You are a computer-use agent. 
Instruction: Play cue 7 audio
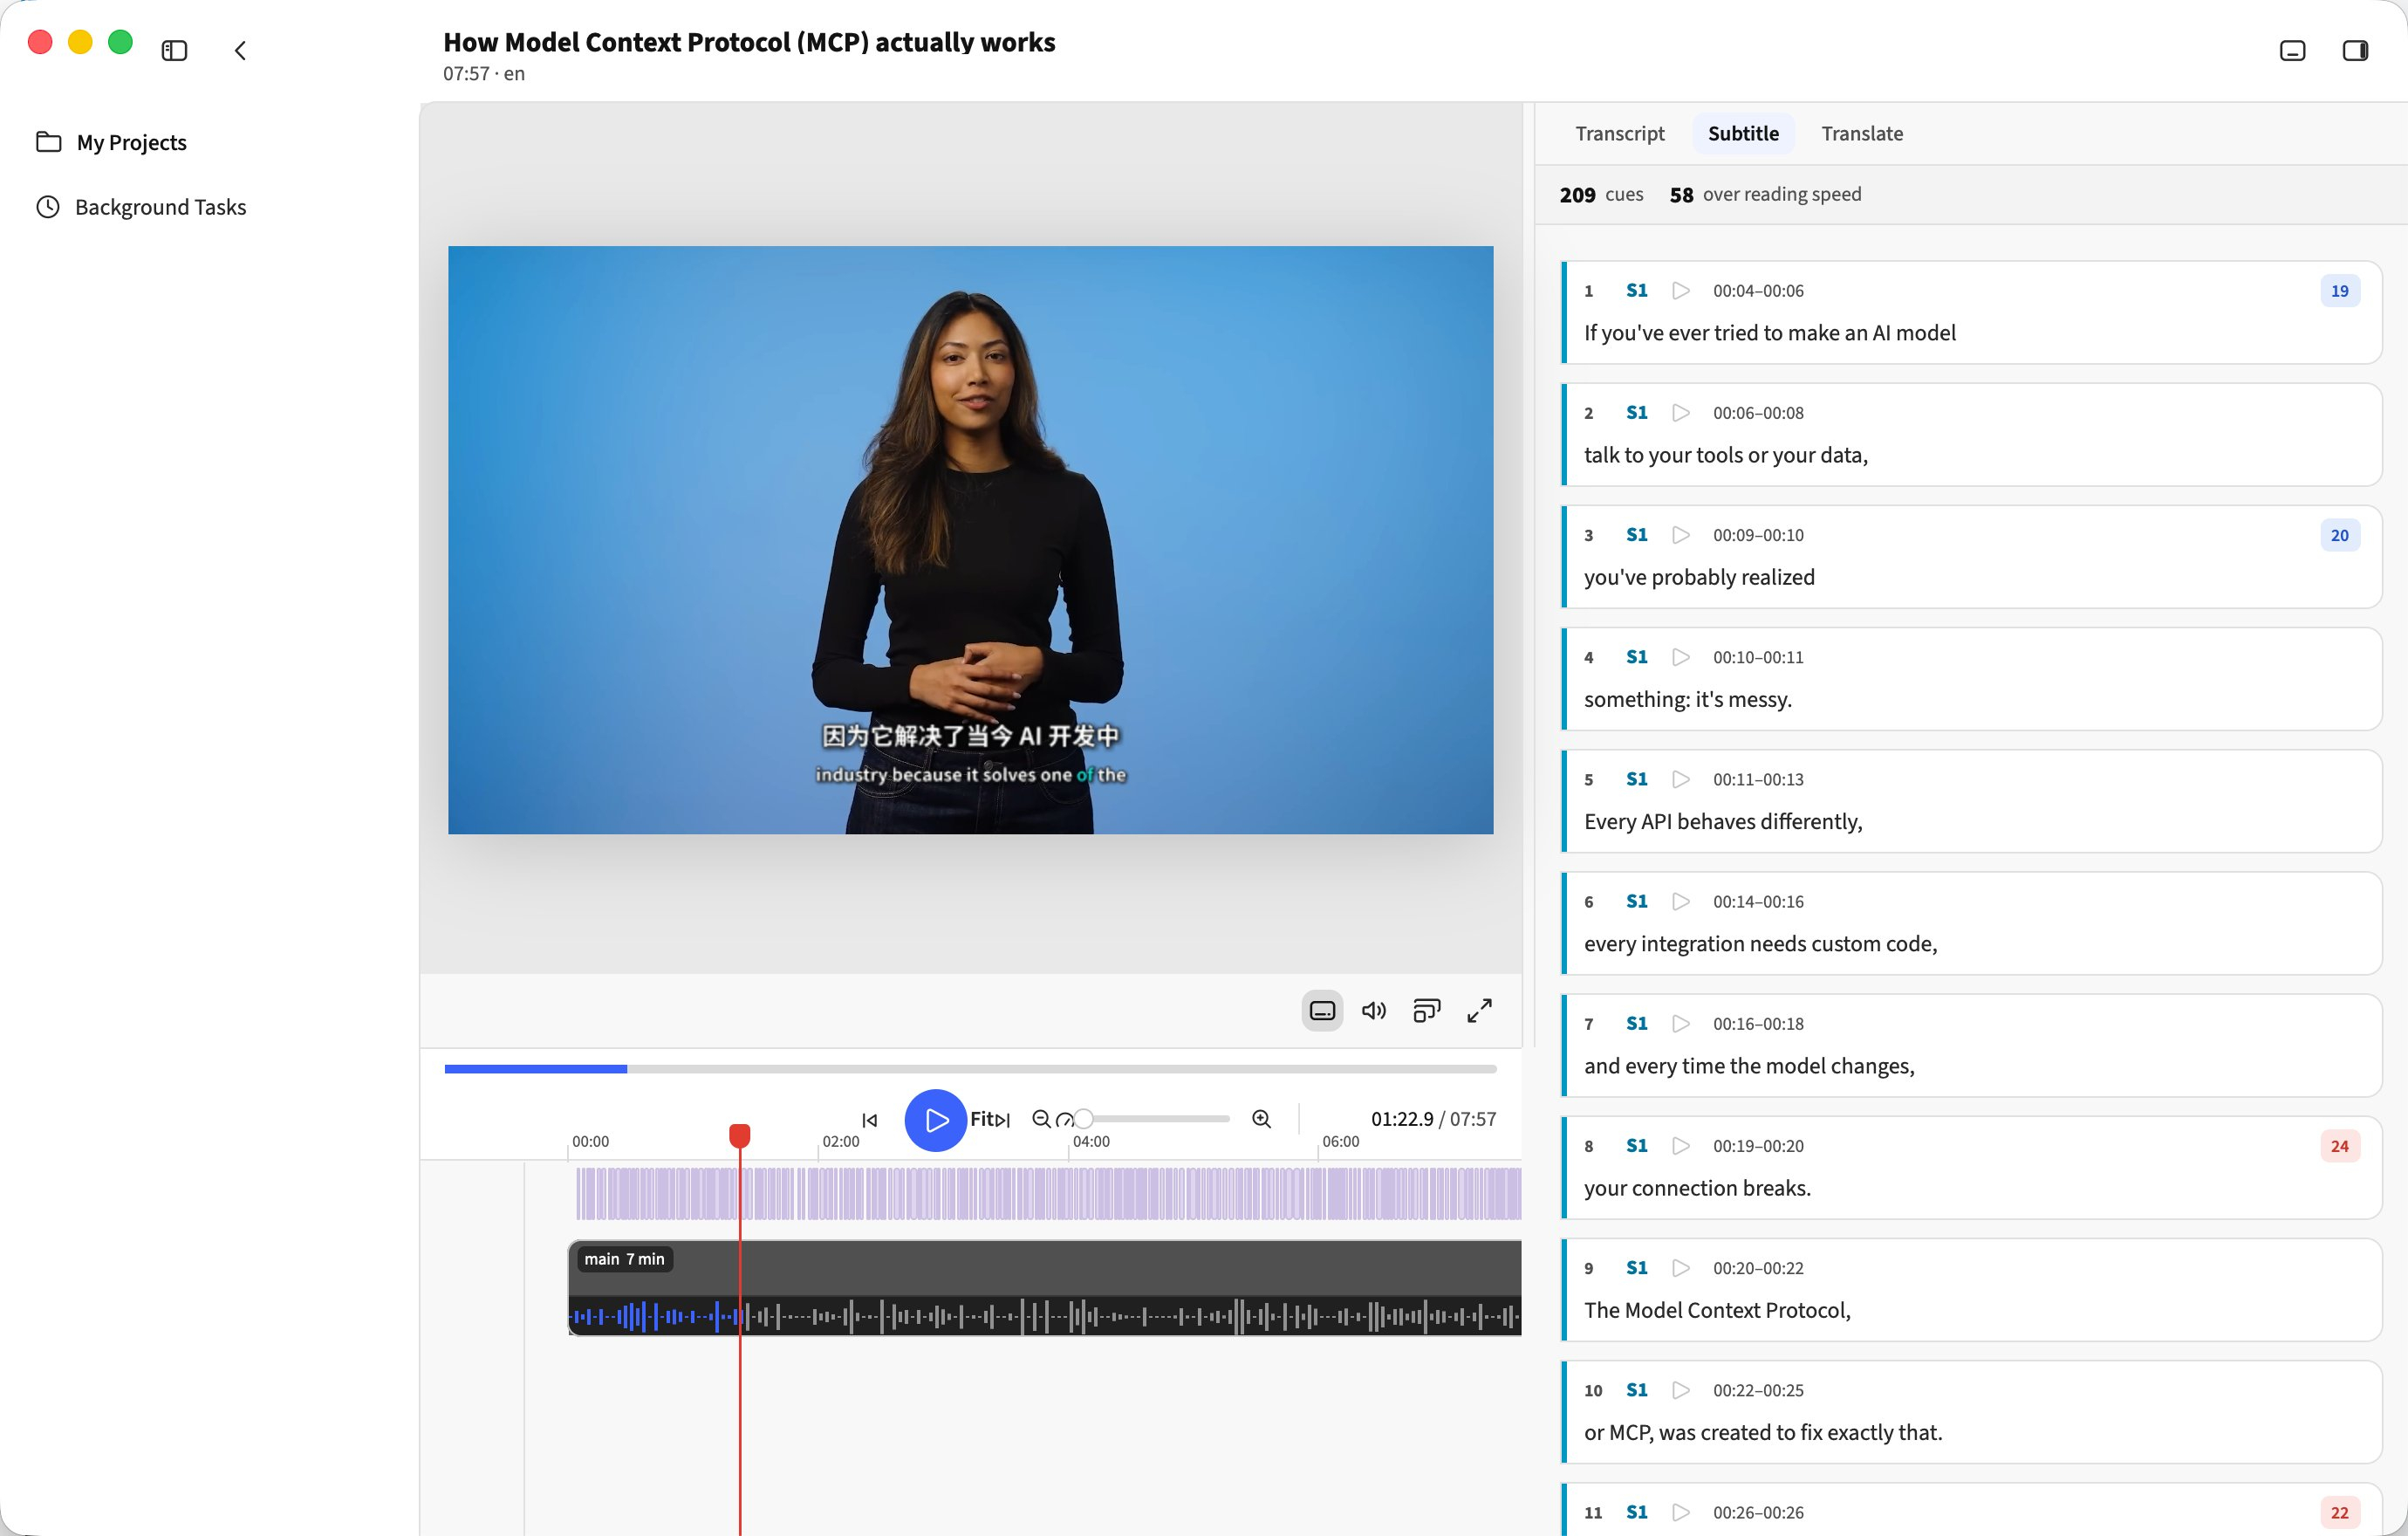pyautogui.click(x=1681, y=1024)
